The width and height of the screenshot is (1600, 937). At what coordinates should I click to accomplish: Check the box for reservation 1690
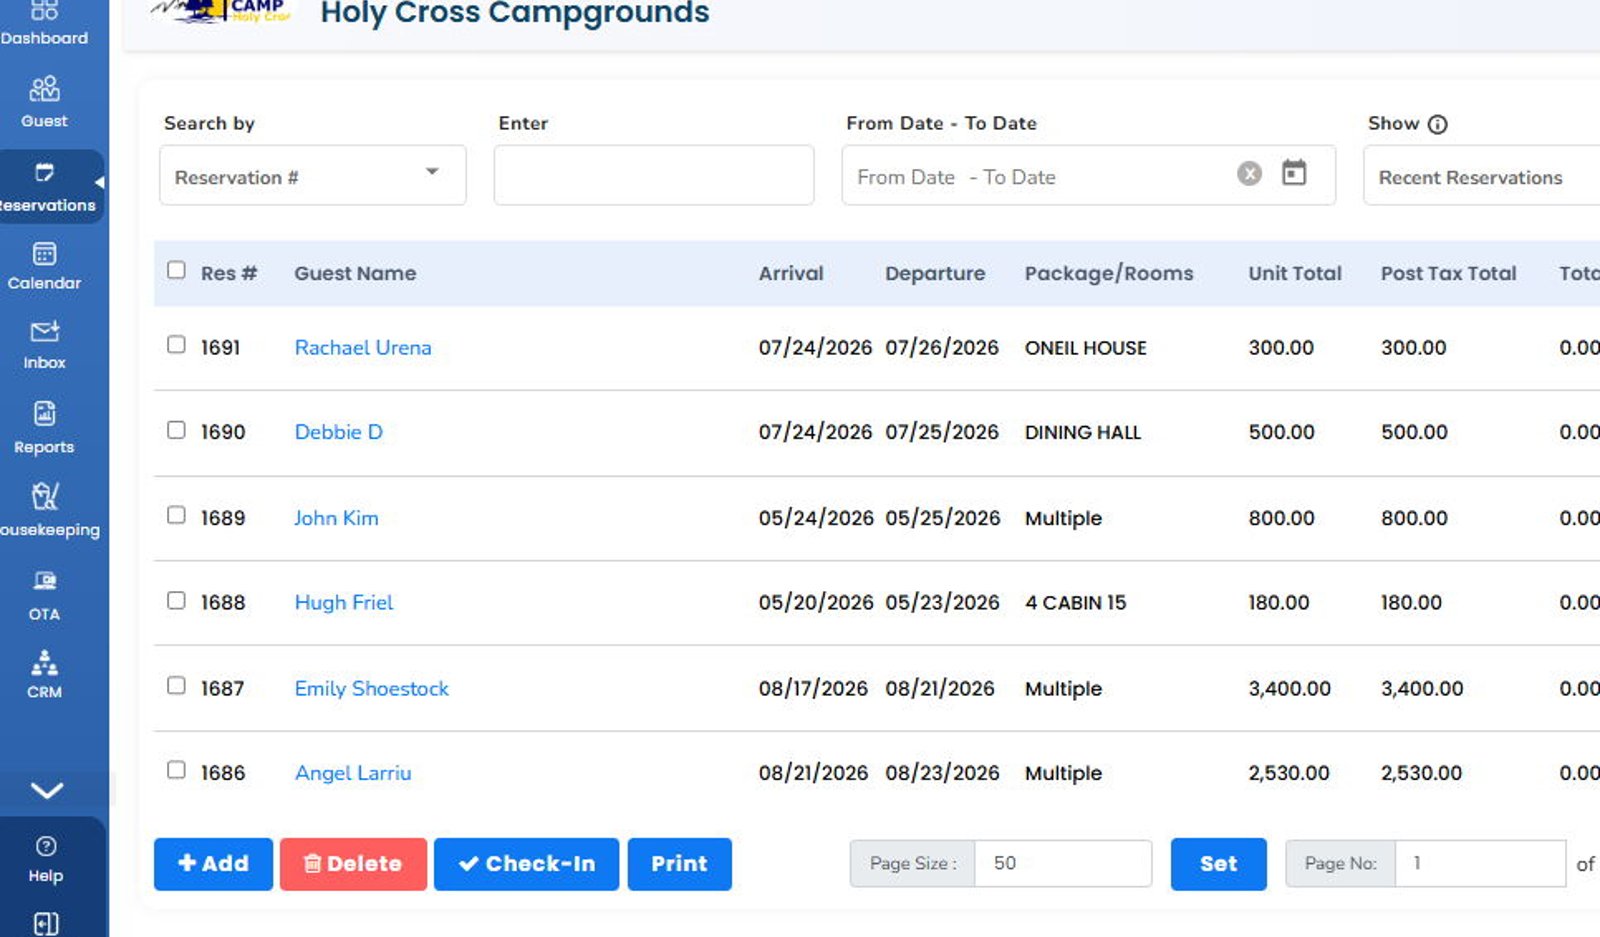[x=176, y=430]
